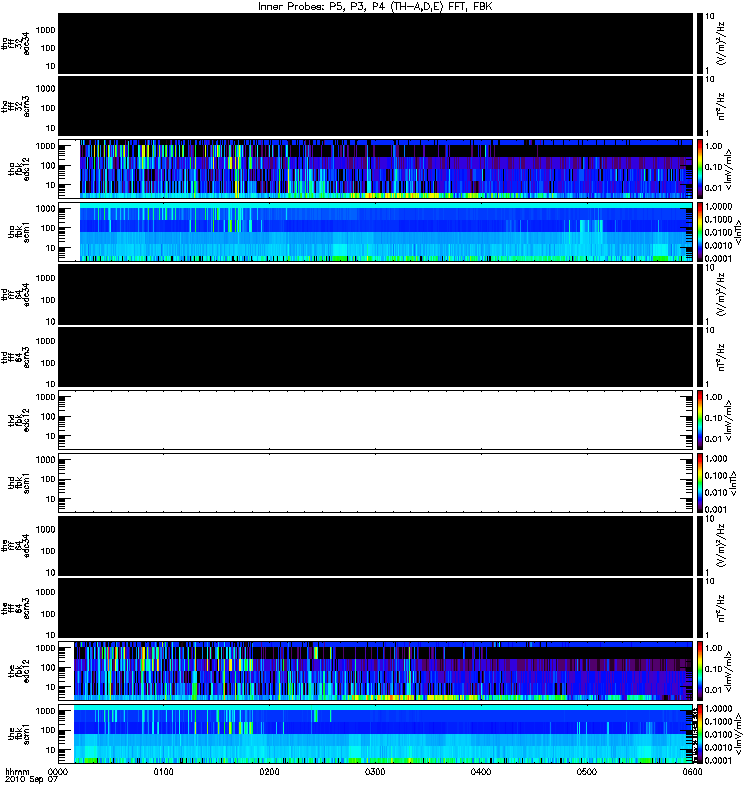Click the 0600 time axis label

[x=692, y=771]
